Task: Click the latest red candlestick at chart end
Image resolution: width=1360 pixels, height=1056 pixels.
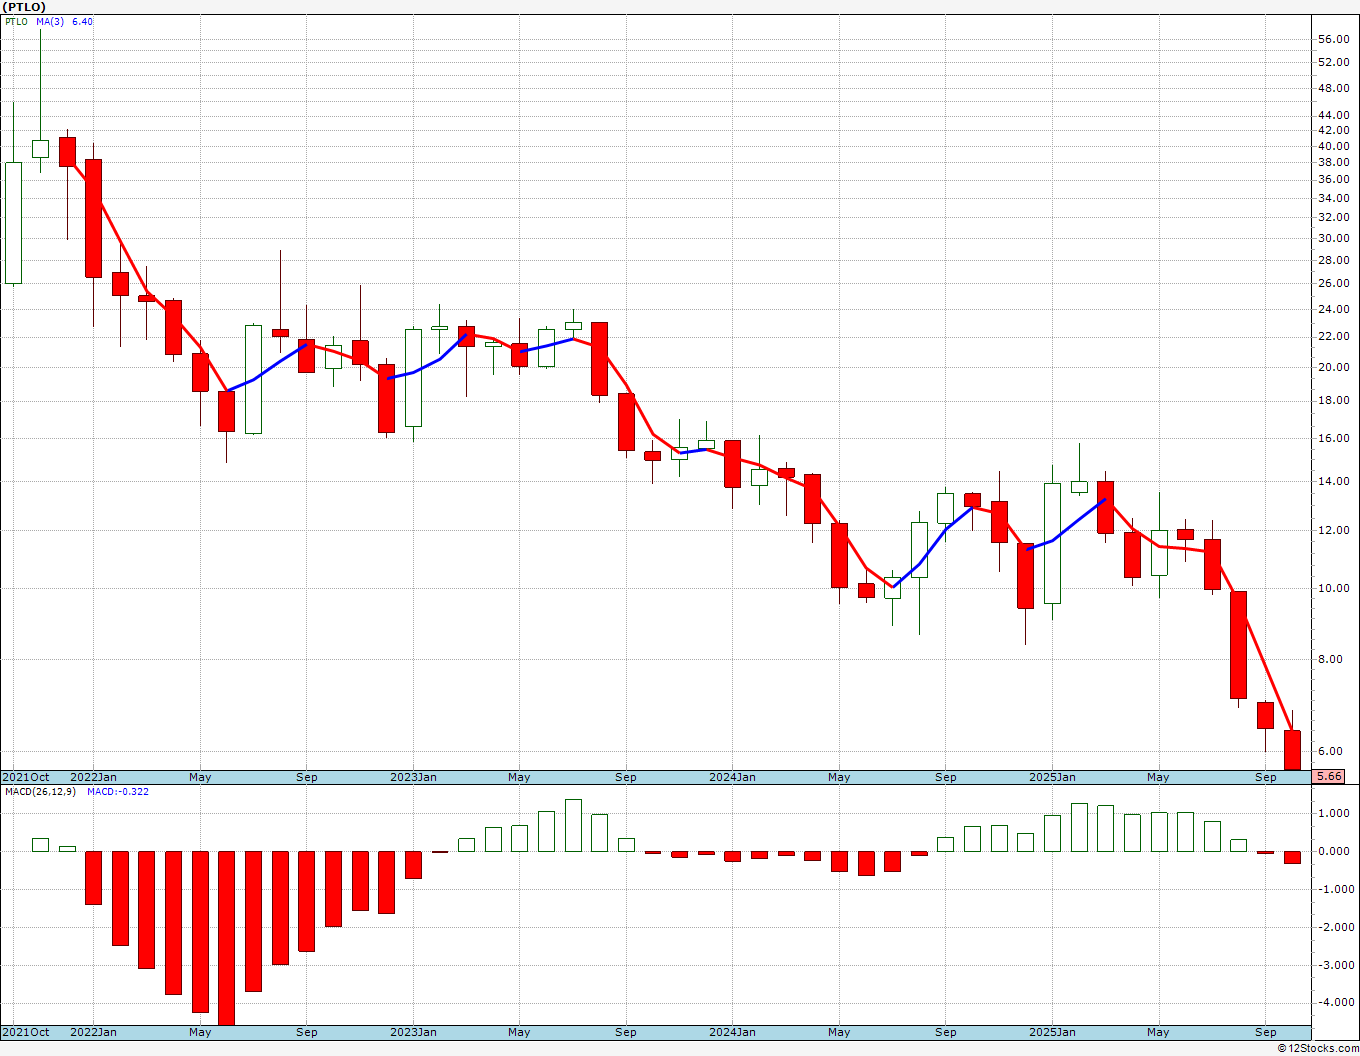Action: (1292, 750)
